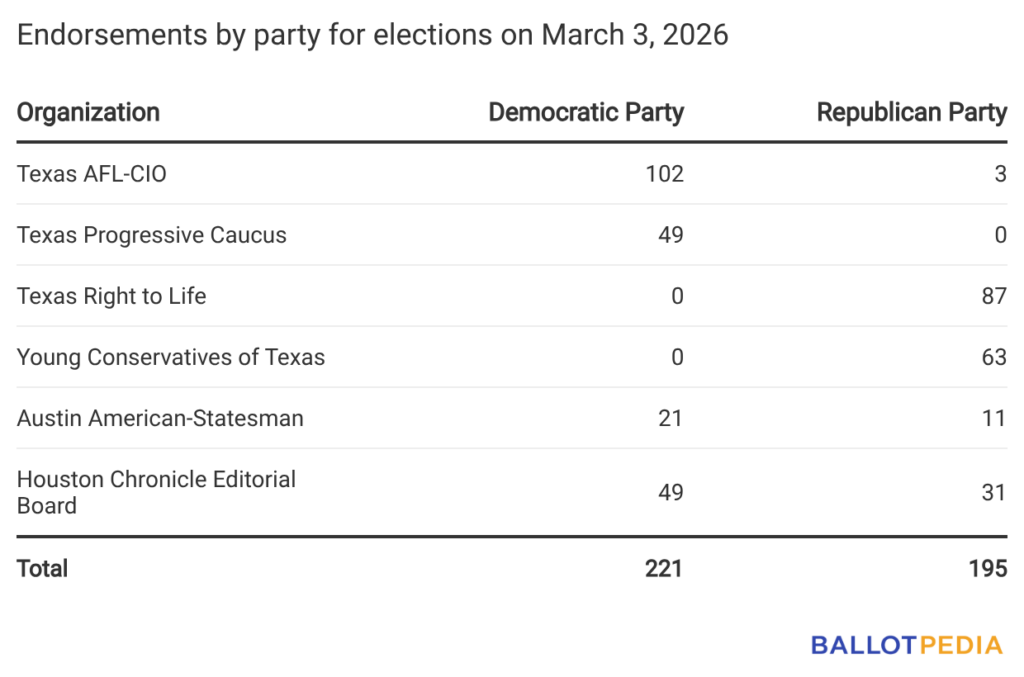The image size is (1024, 677).
Task: Click the endorsements by party chart title
Action: [373, 36]
